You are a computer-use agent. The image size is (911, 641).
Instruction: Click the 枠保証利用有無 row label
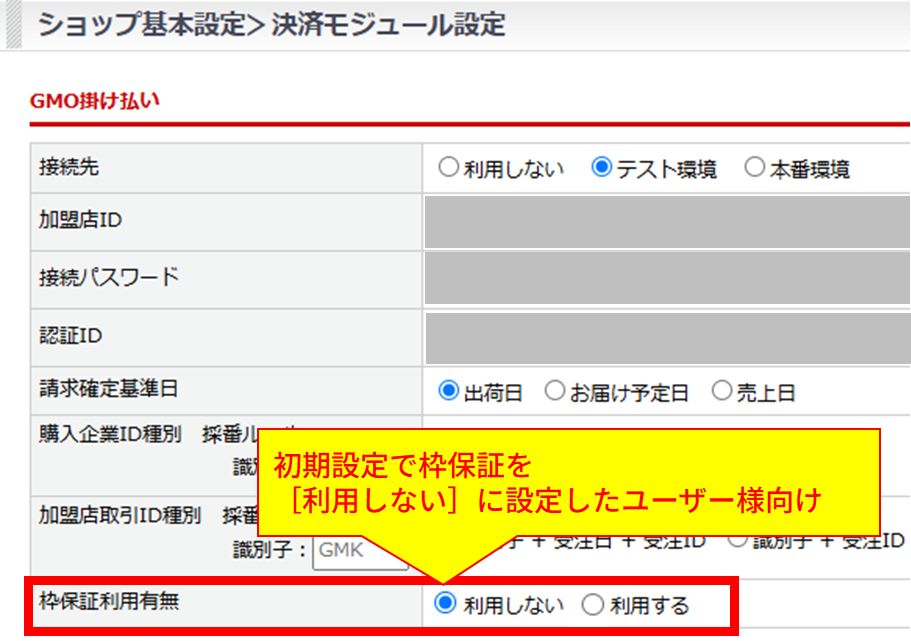click(x=109, y=601)
